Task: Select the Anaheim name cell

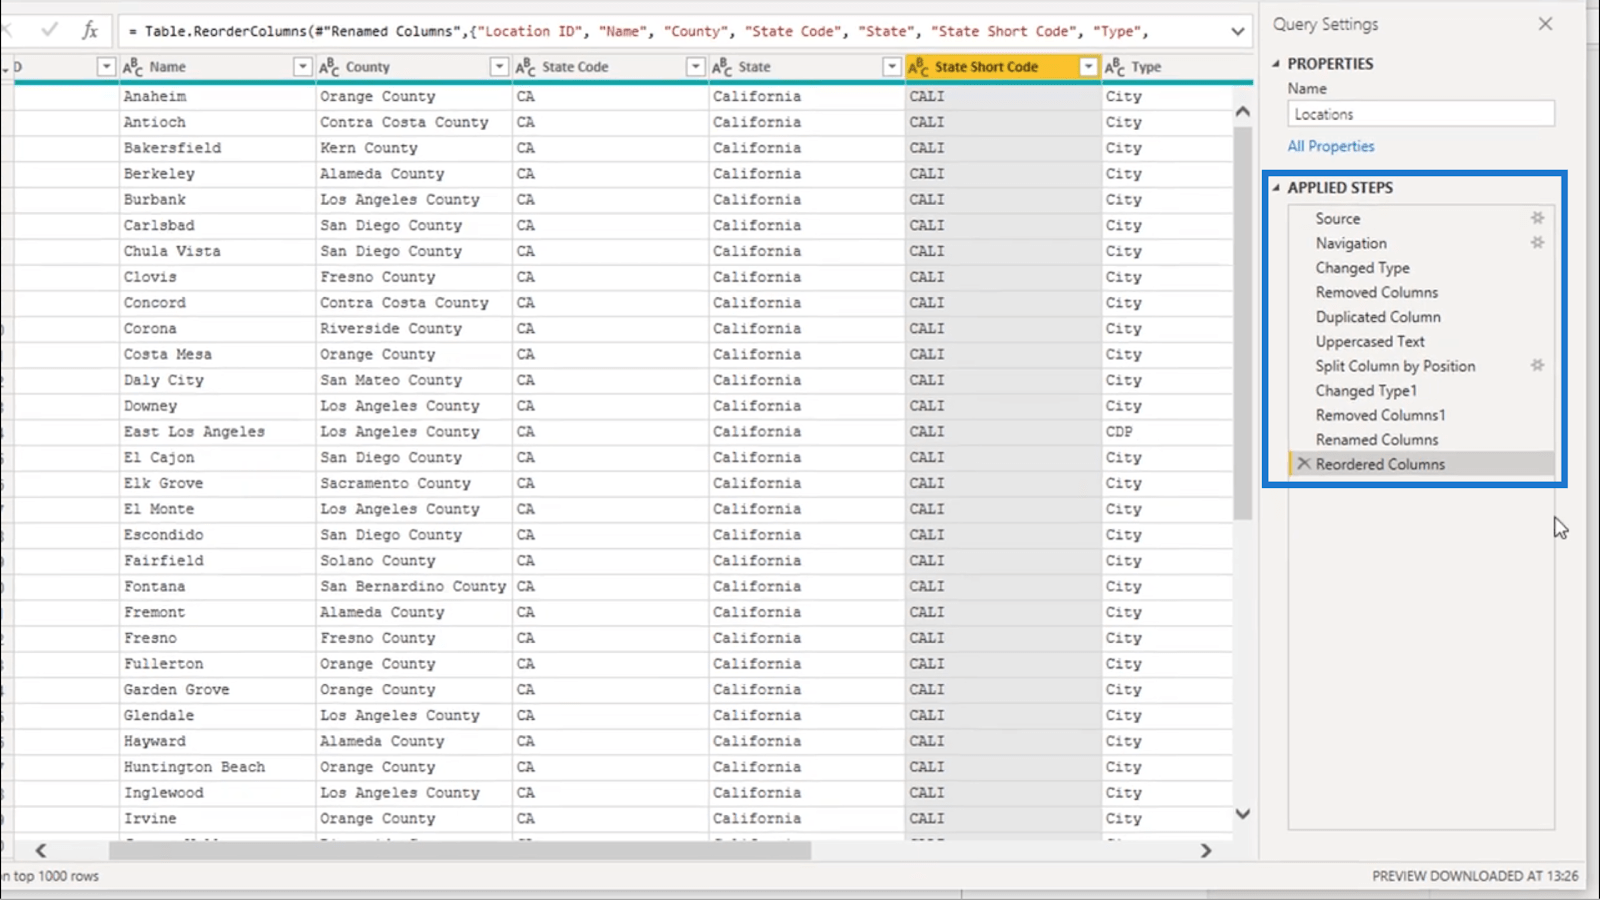Action: [x=216, y=96]
